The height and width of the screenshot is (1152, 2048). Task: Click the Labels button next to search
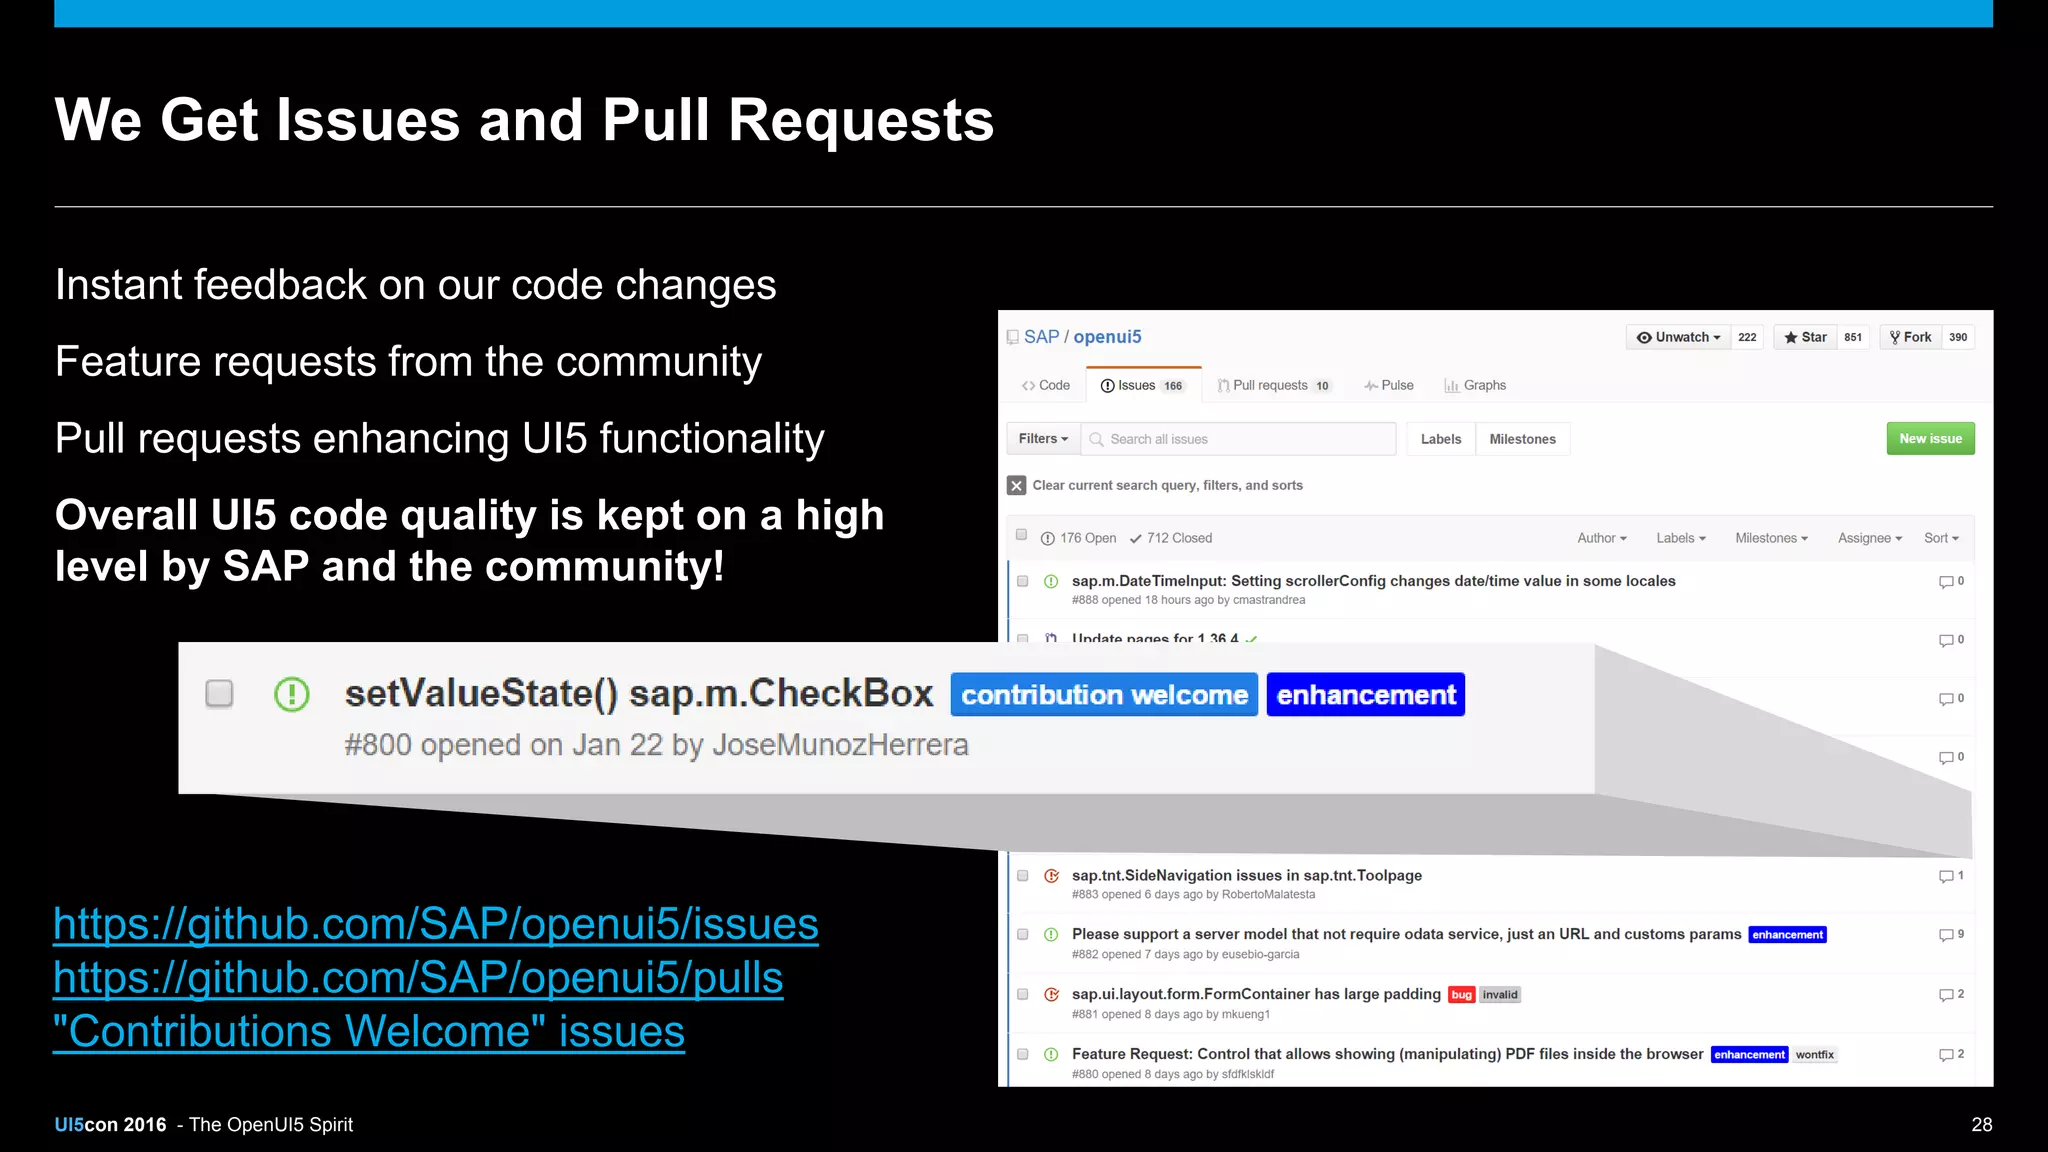(x=1440, y=440)
